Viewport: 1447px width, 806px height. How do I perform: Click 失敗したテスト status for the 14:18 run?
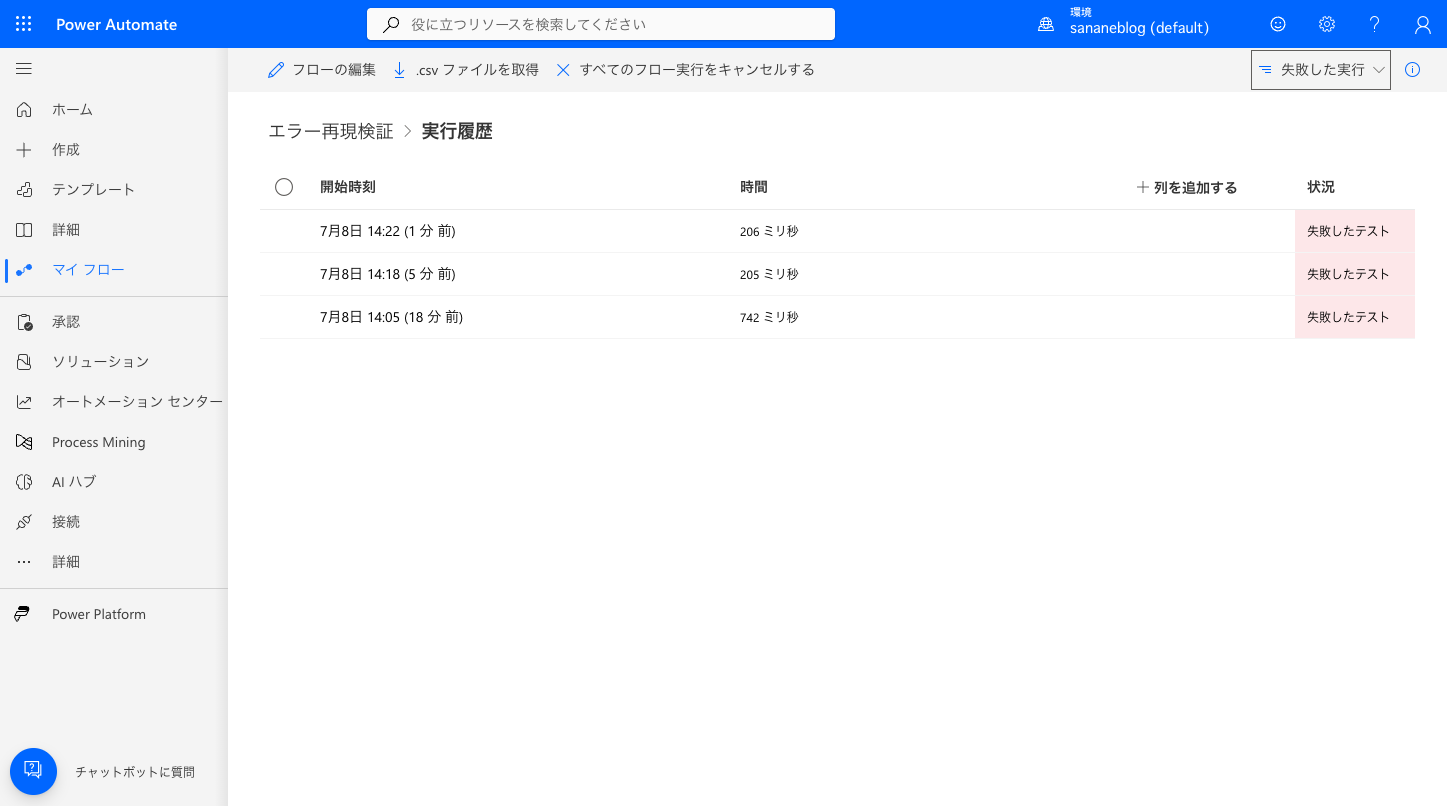click(x=1355, y=274)
